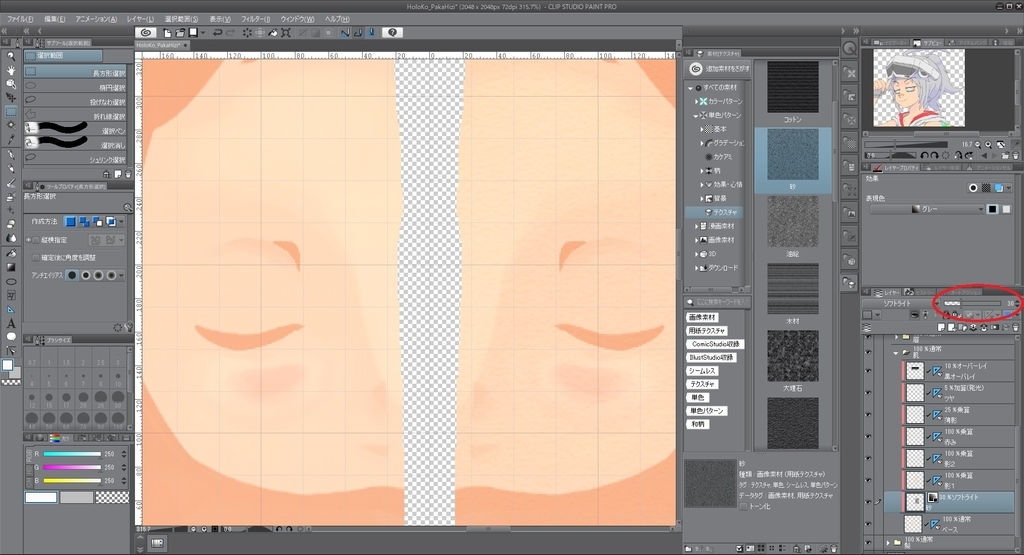
Task: Expand the カラーパターン tree node
Action: (696, 101)
